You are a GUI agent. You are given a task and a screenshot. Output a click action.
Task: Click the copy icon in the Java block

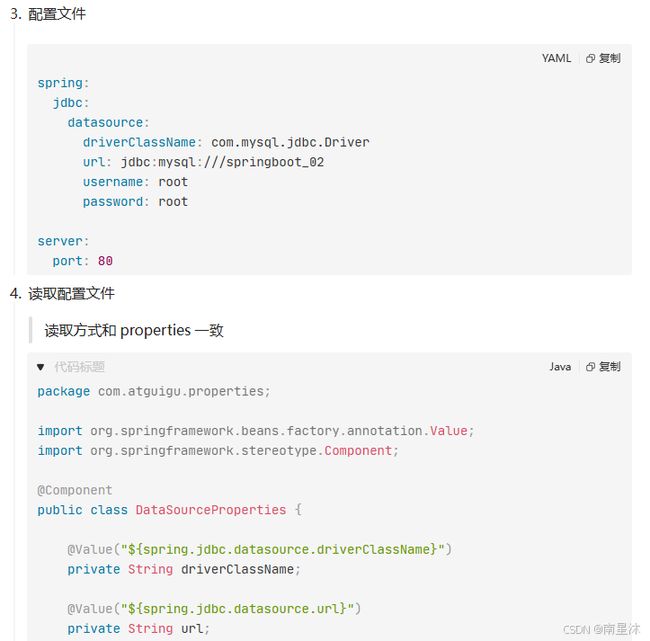tap(590, 367)
